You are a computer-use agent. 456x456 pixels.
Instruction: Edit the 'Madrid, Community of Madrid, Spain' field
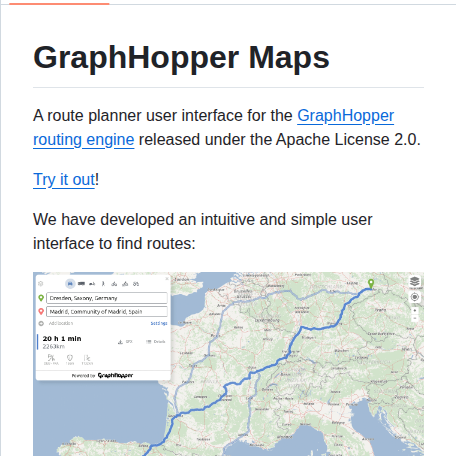(x=107, y=311)
